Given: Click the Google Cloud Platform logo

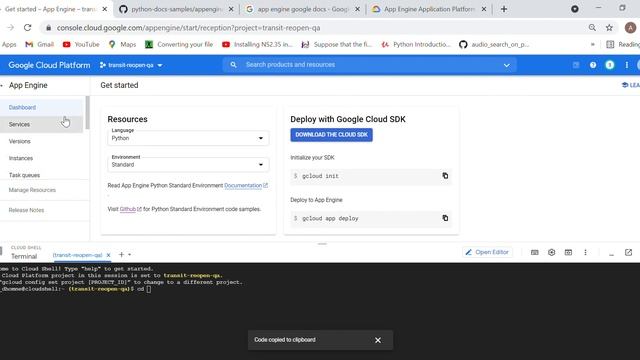Looking at the screenshot, I should [x=49, y=65].
